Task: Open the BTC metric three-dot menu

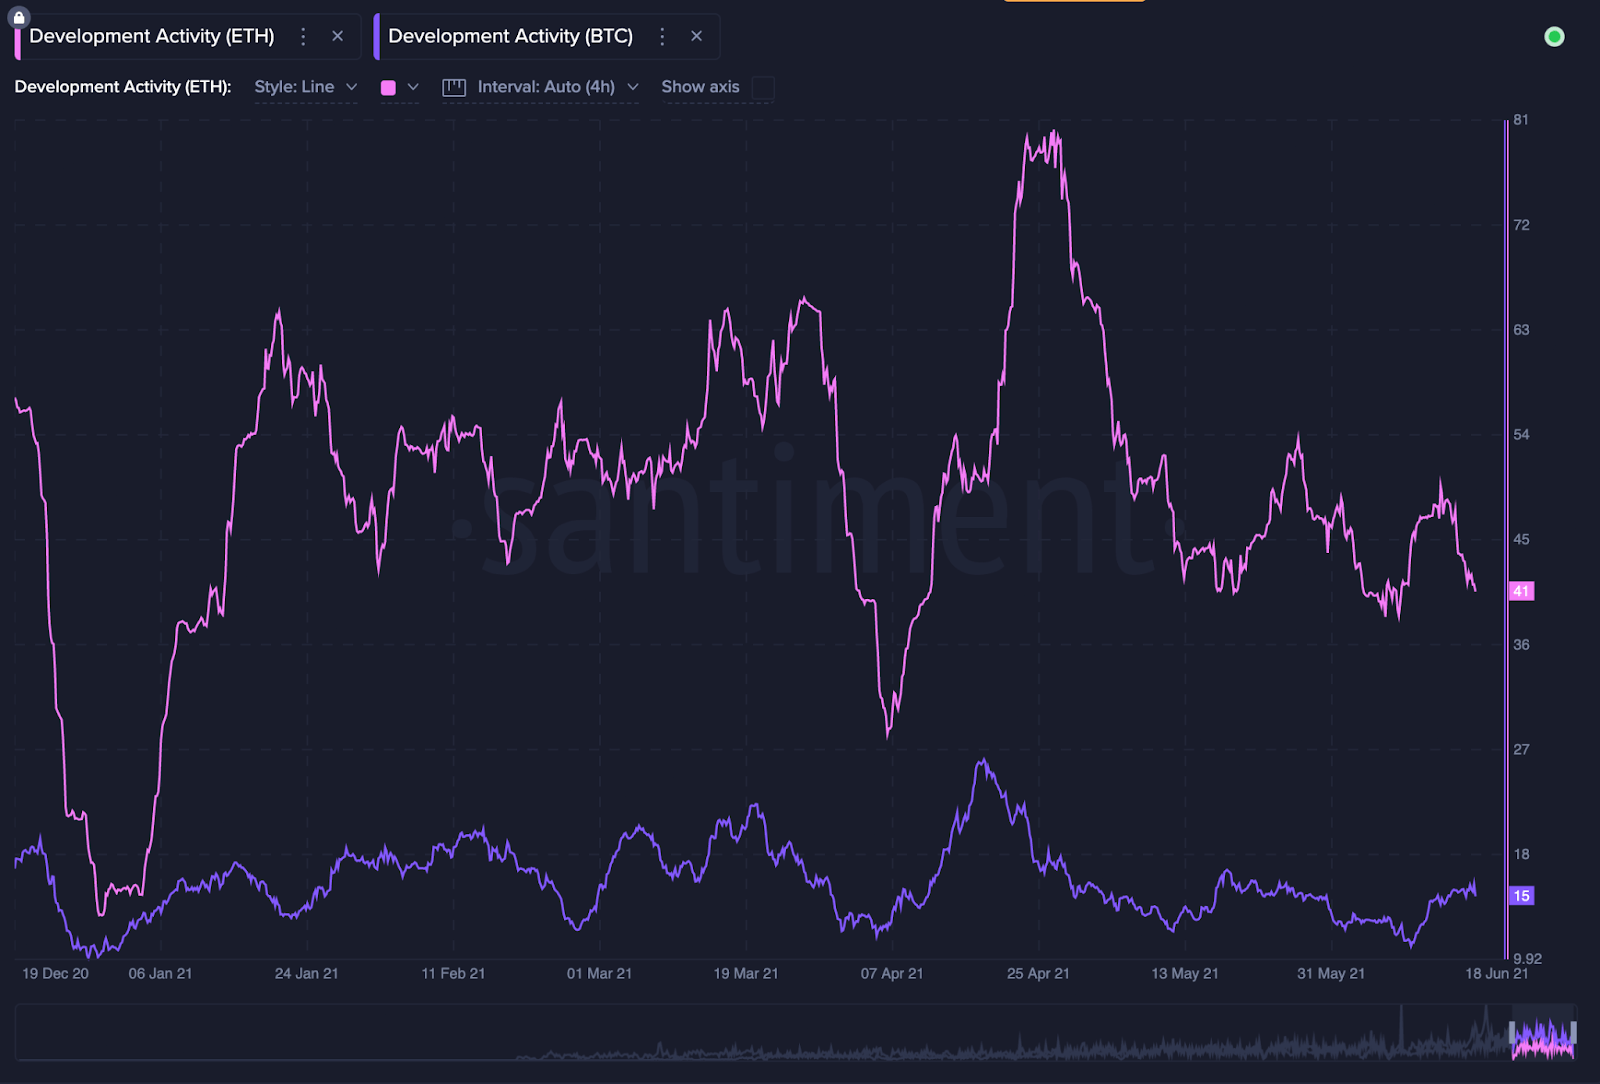Action: point(662,37)
